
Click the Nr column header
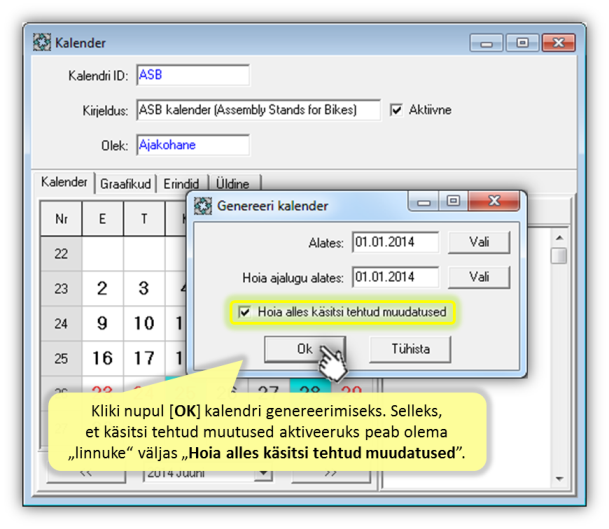point(61,219)
